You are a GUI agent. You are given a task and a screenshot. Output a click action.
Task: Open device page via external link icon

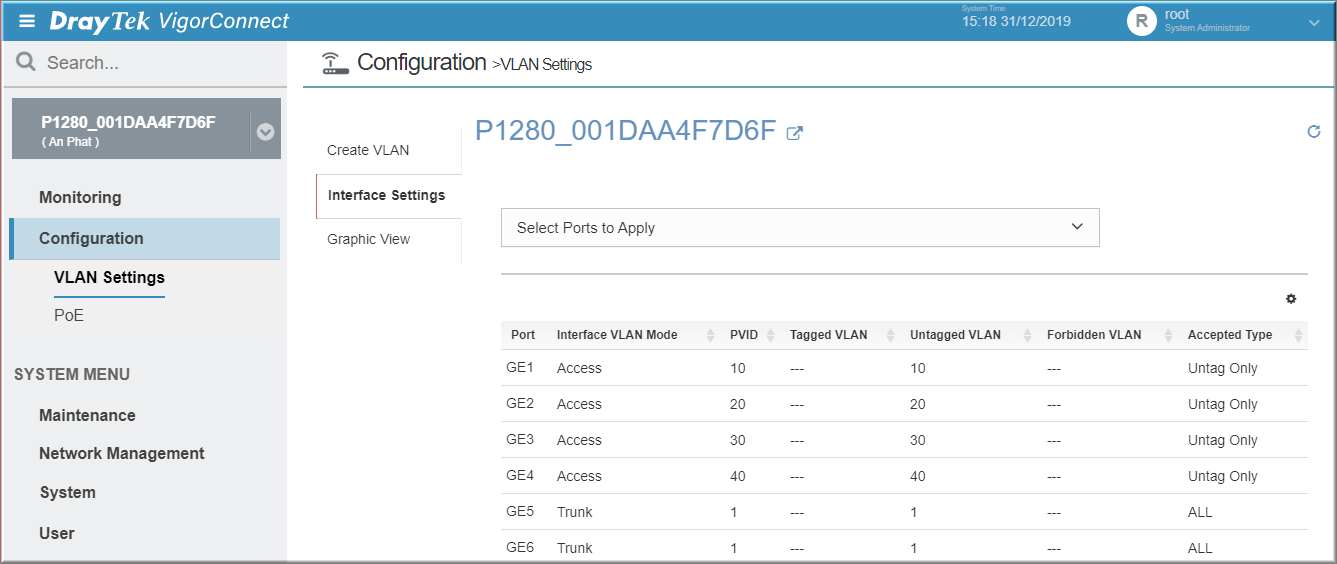pos(795,133)
